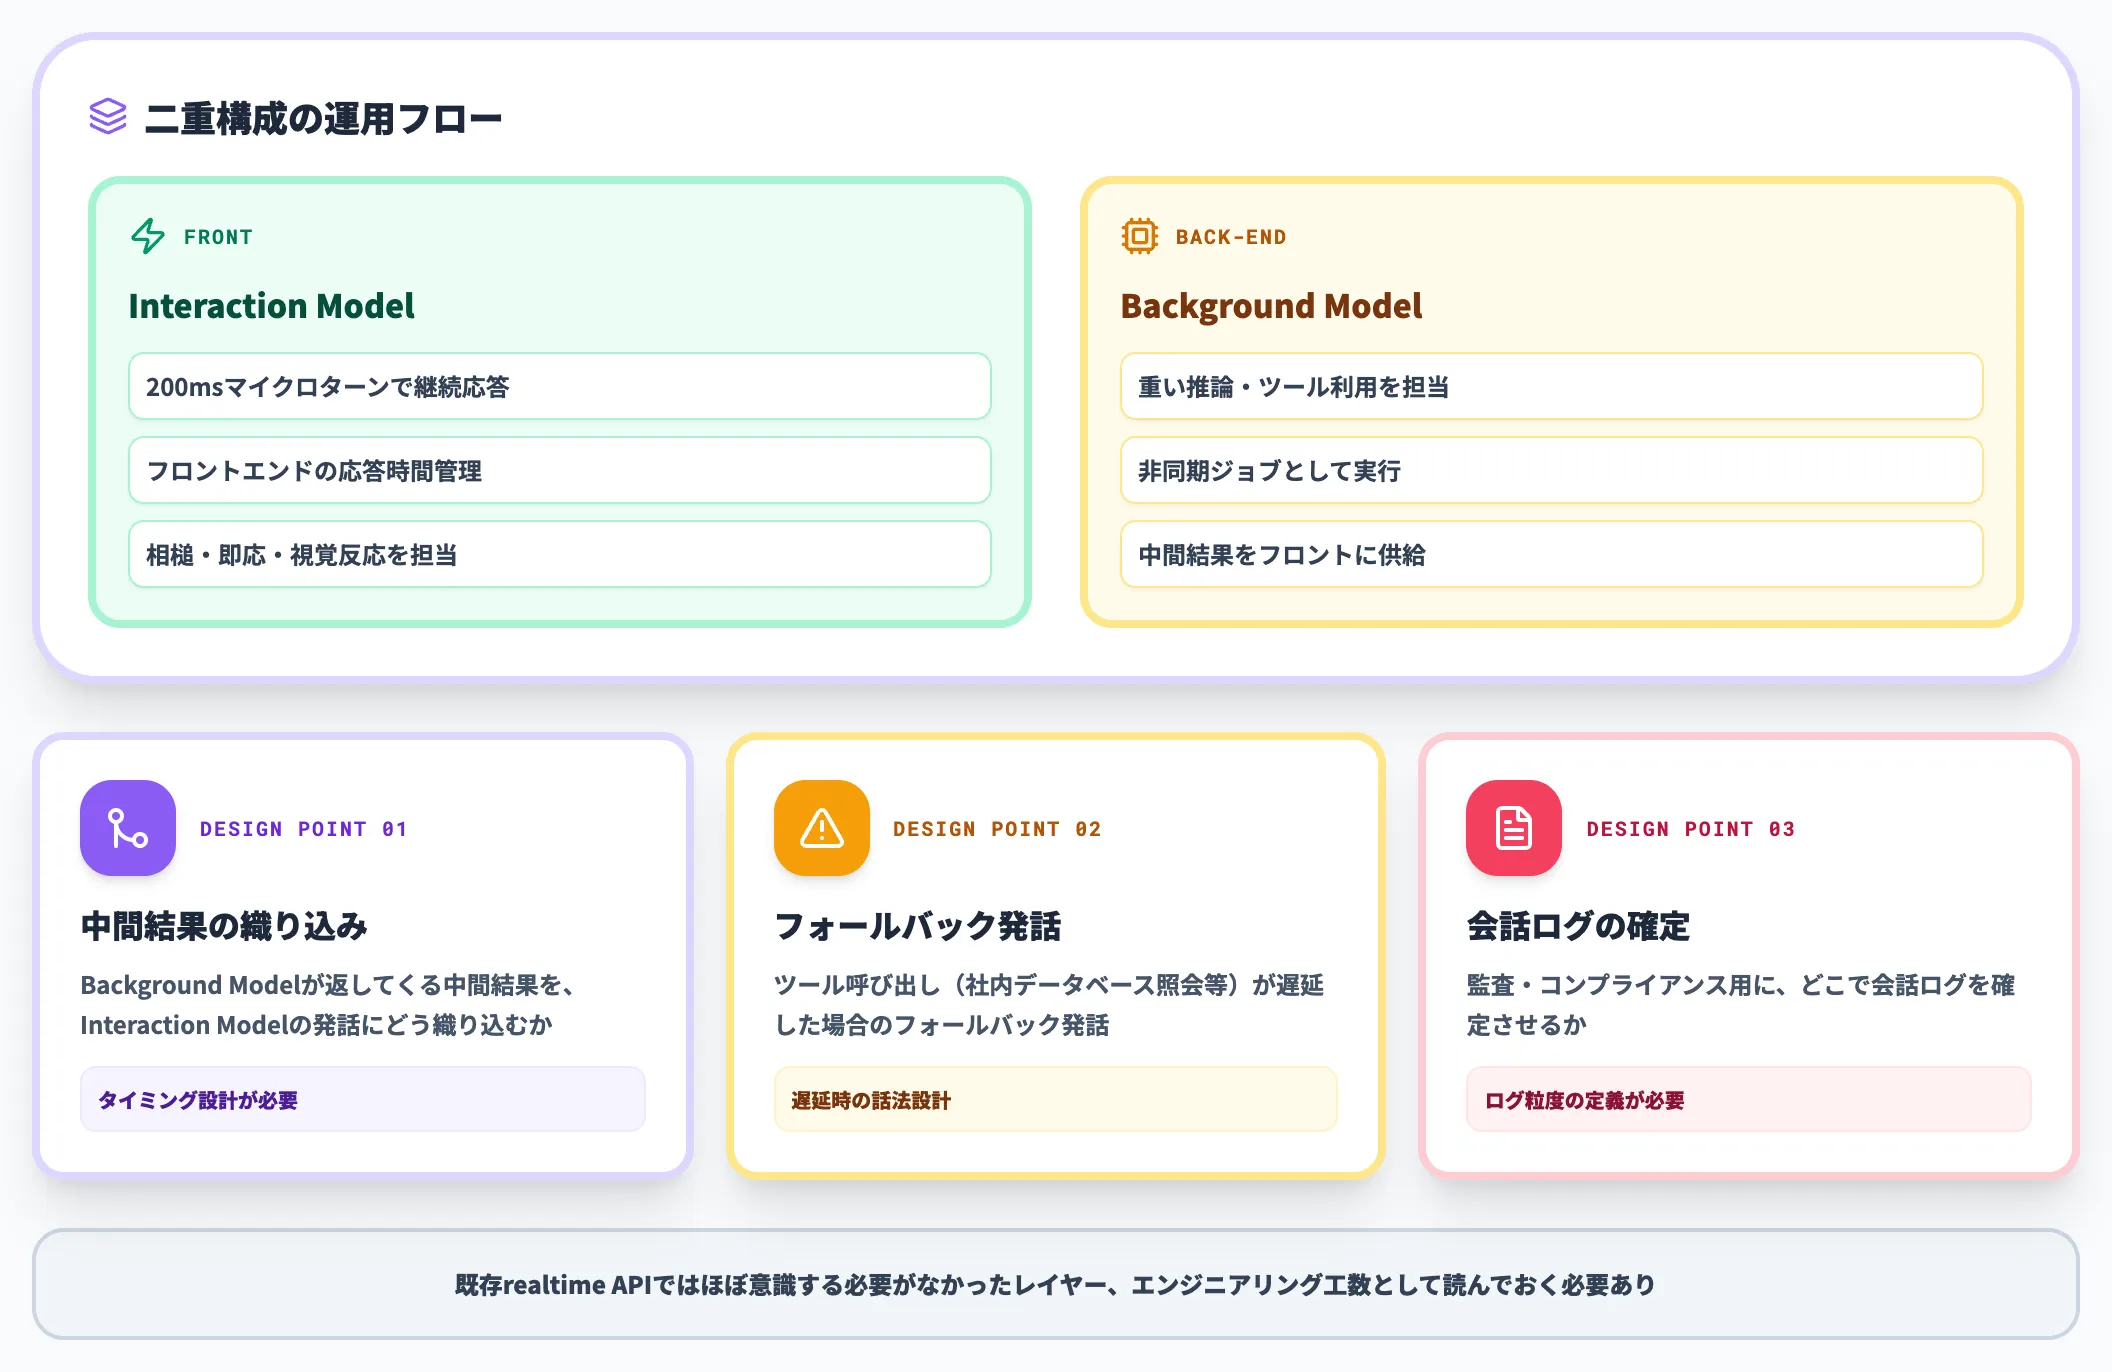2112x1372 pixels.
Task: Click the 中間結果の織り込み heading
Action: (224, 926)
